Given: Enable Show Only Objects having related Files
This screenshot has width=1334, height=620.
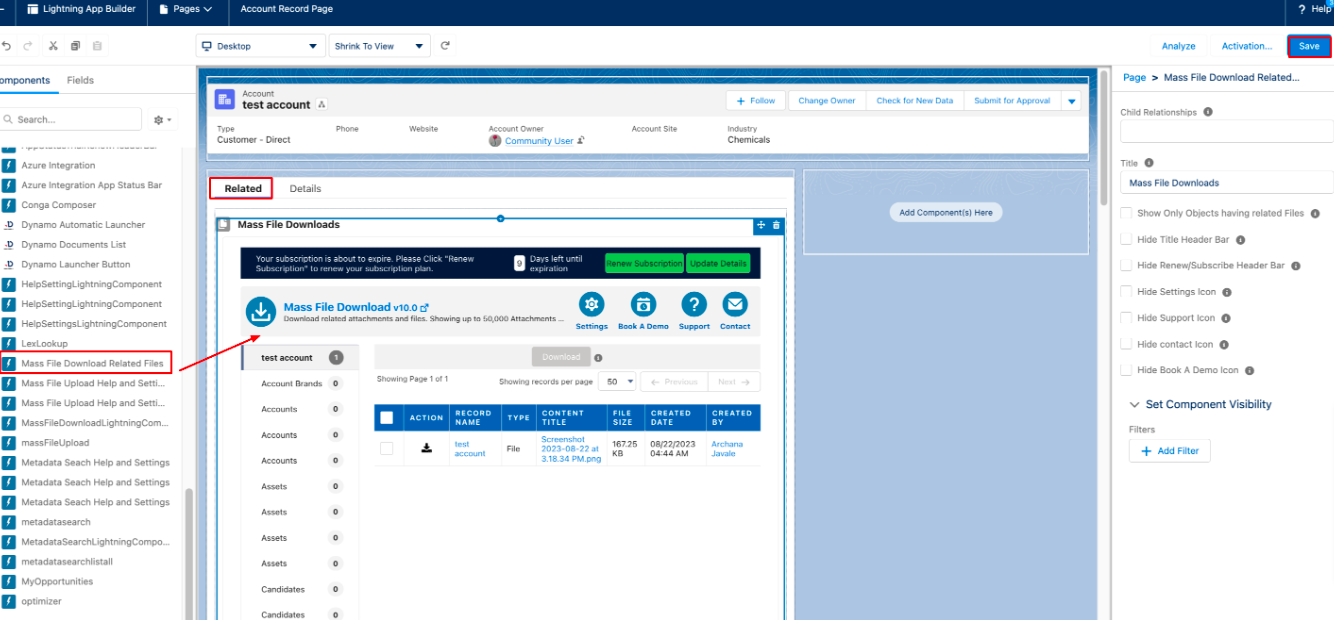Looking at the screenshot, I should [x=1127, y=213].
